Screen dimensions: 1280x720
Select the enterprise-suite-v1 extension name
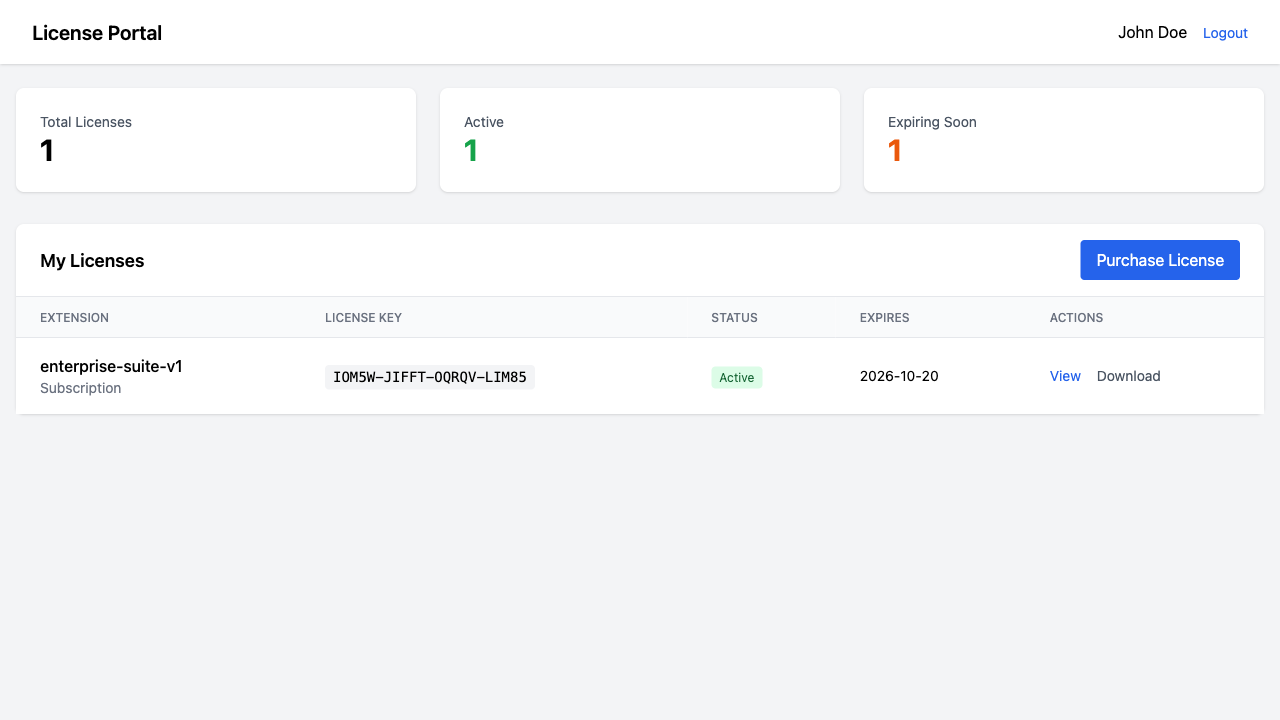point(111,366)
